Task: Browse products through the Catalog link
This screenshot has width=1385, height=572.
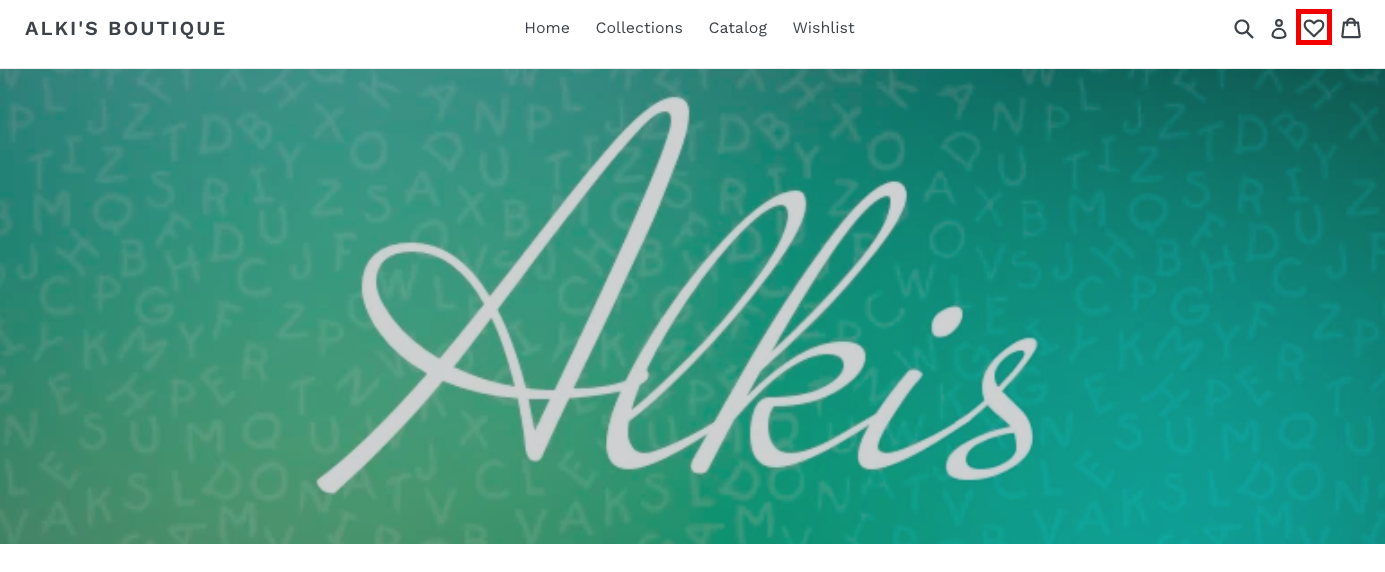Action: click(x=738, y=28)
